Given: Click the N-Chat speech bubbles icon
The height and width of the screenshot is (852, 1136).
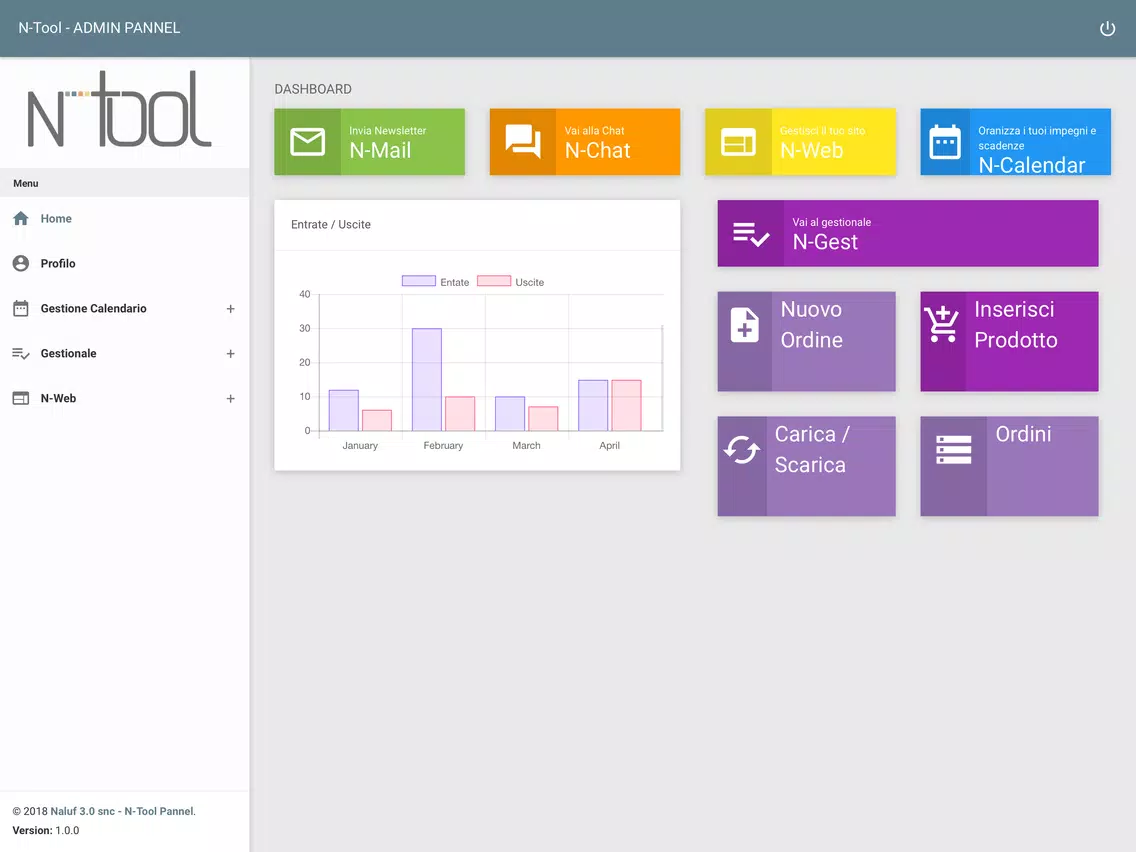Looking at the screenshot, I should tap(523, 141).
